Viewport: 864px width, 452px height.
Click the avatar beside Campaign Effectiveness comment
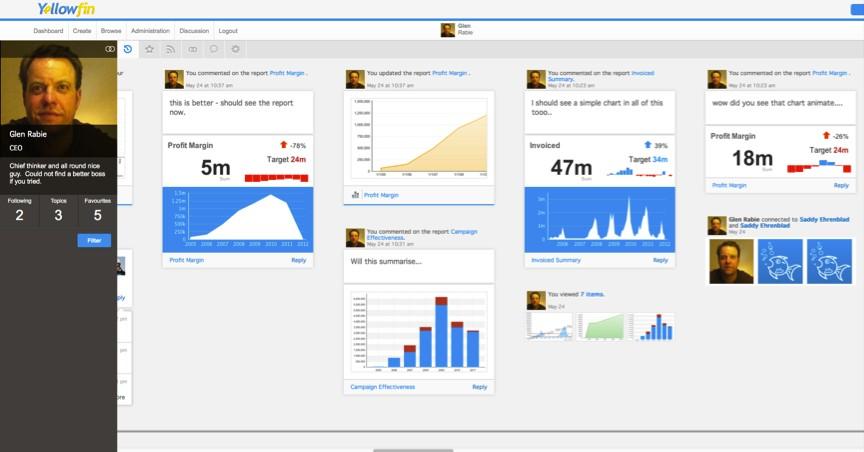(355, 238)
